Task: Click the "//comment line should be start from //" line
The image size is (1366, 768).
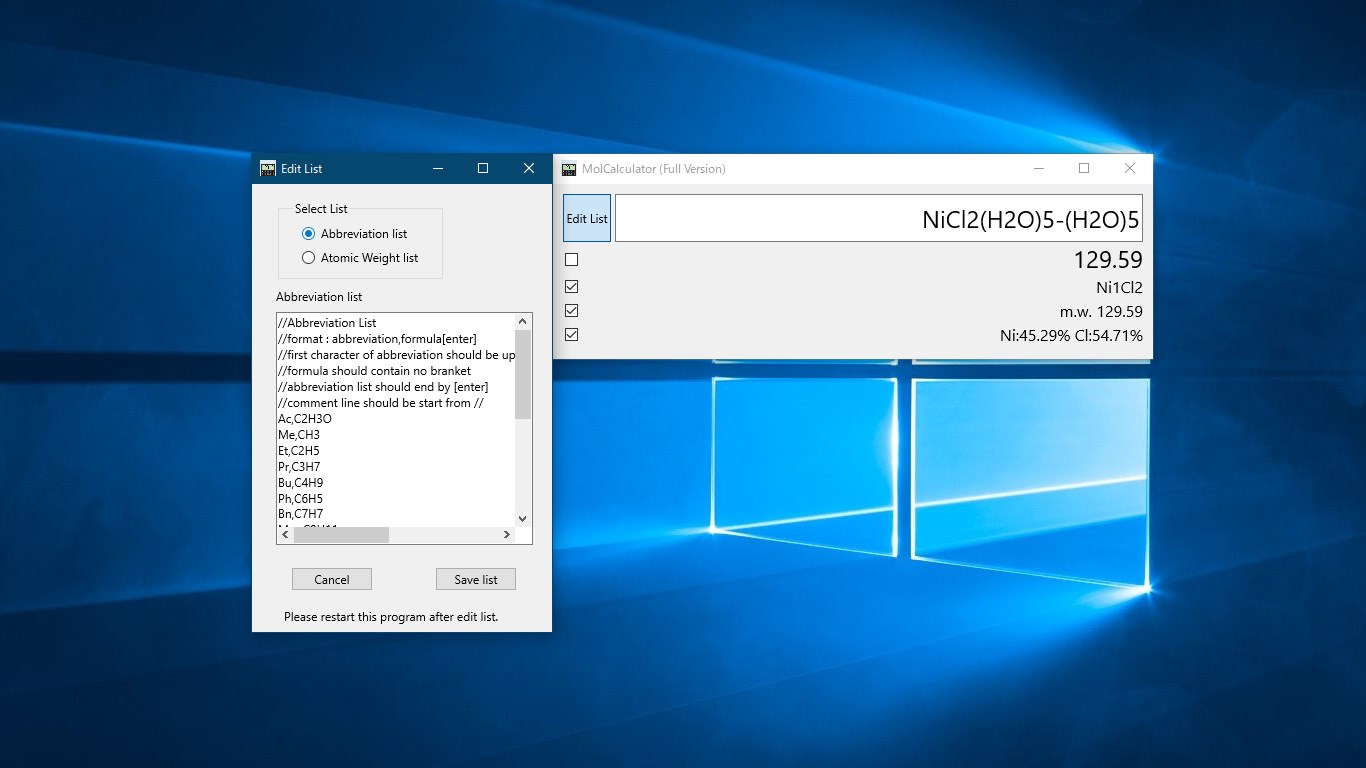Action: click(x=381, y=403)
